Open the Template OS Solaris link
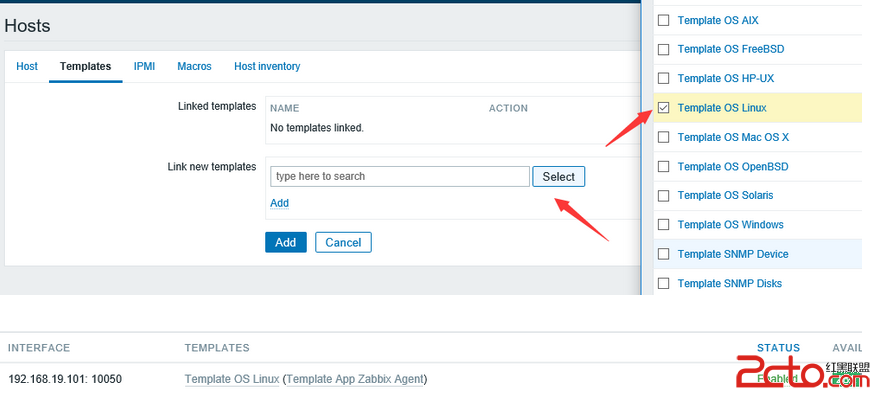Image resolution: width=873 pixels, height=398 pixels. click(725, 195)
